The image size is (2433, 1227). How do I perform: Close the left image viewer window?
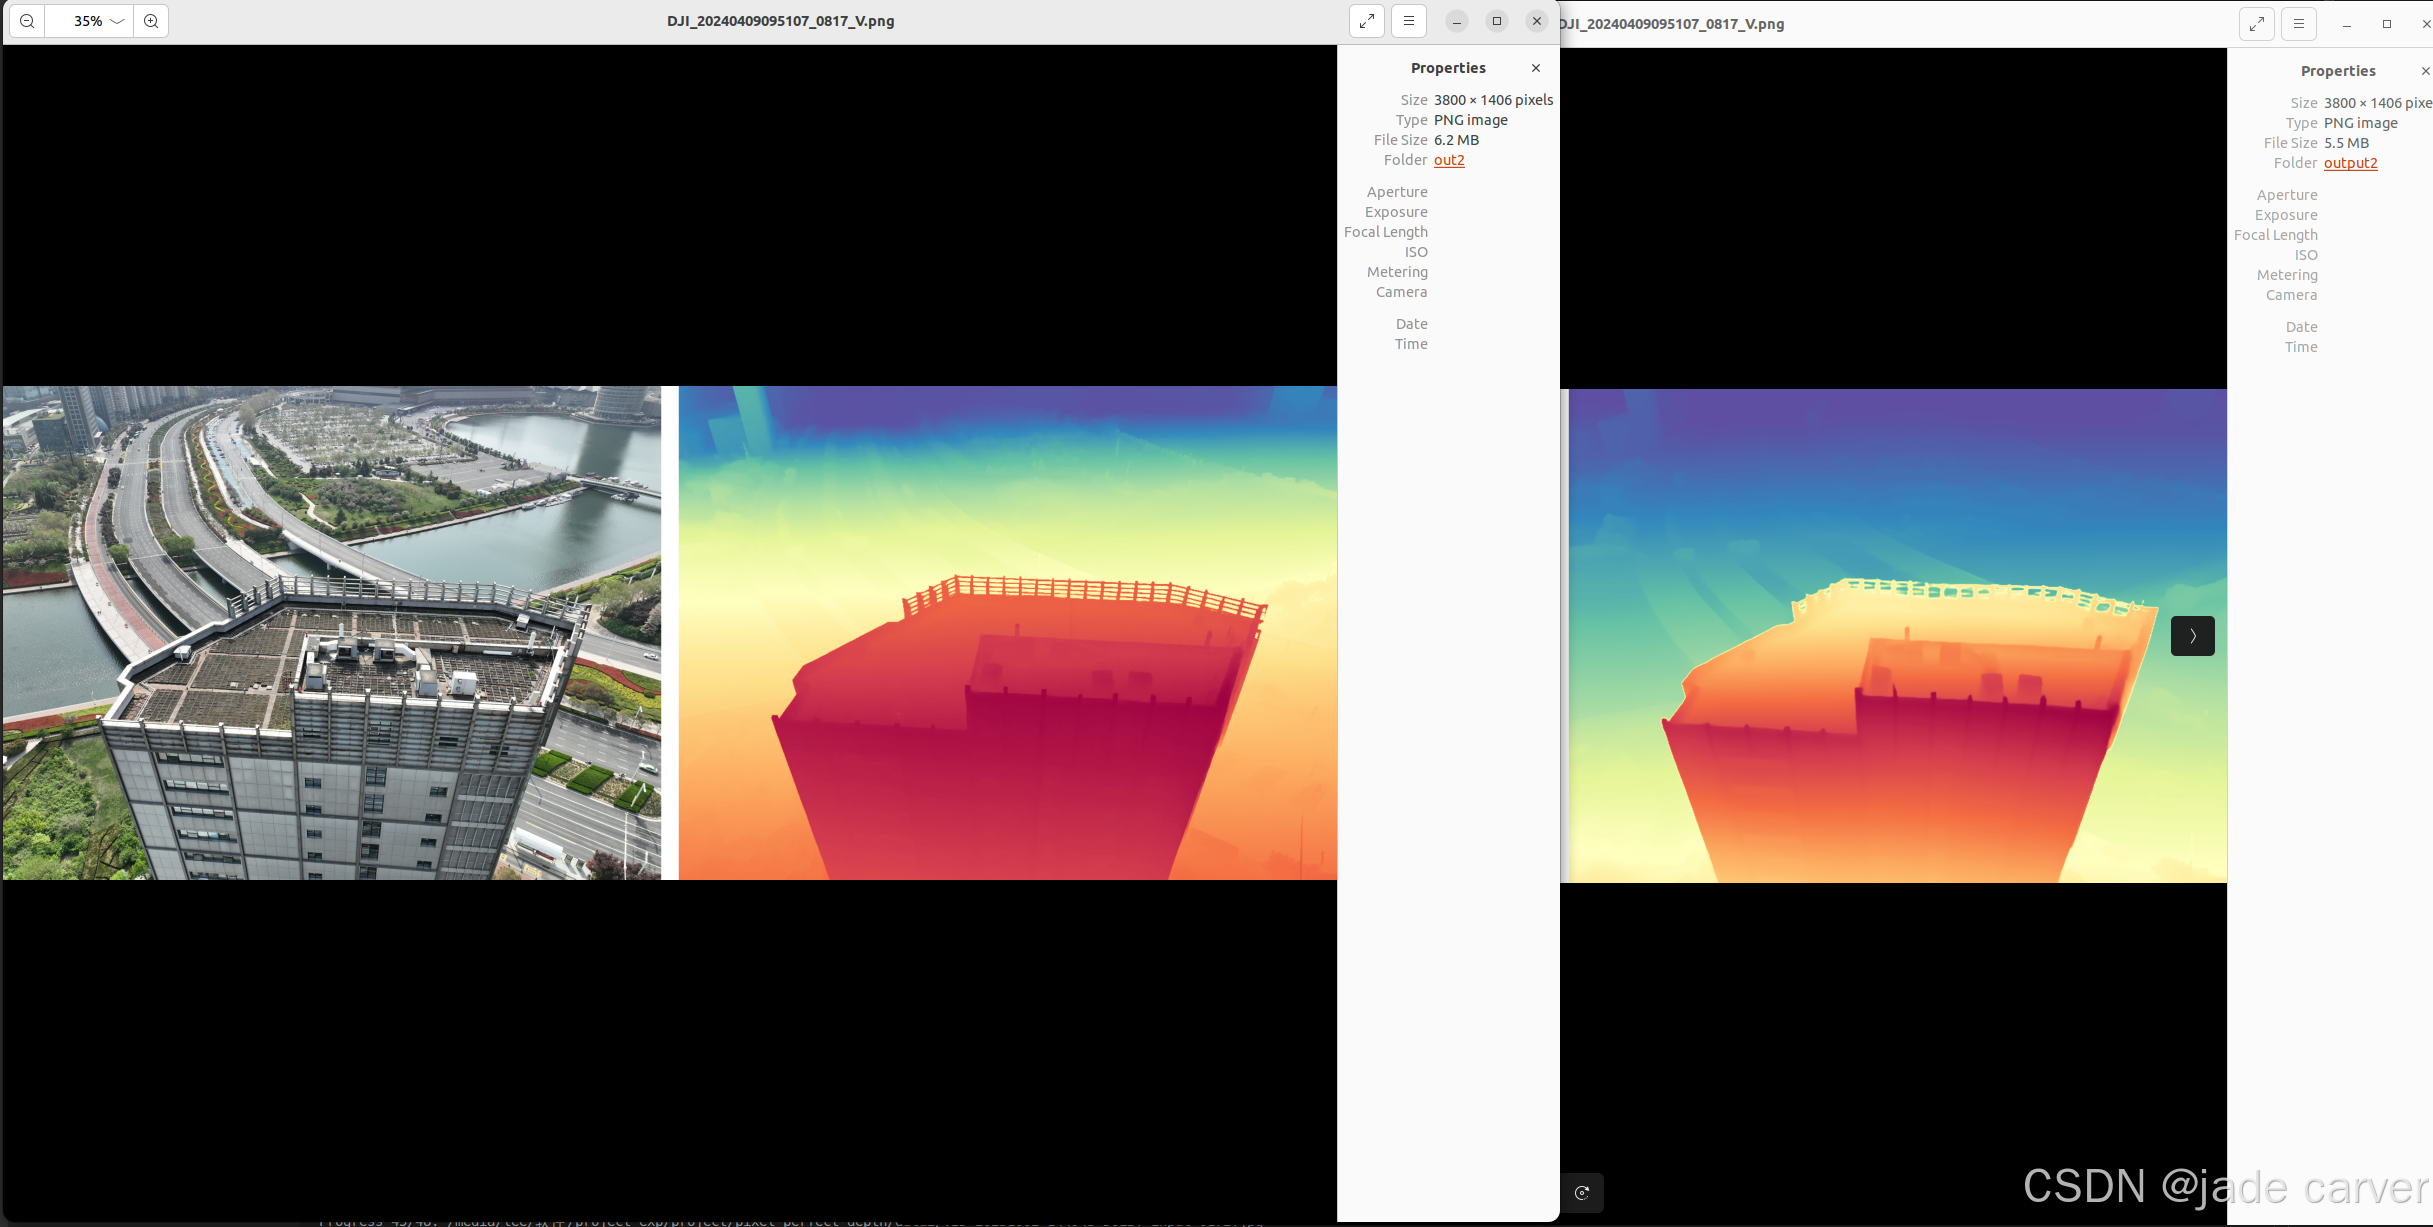coord(1536,21)
